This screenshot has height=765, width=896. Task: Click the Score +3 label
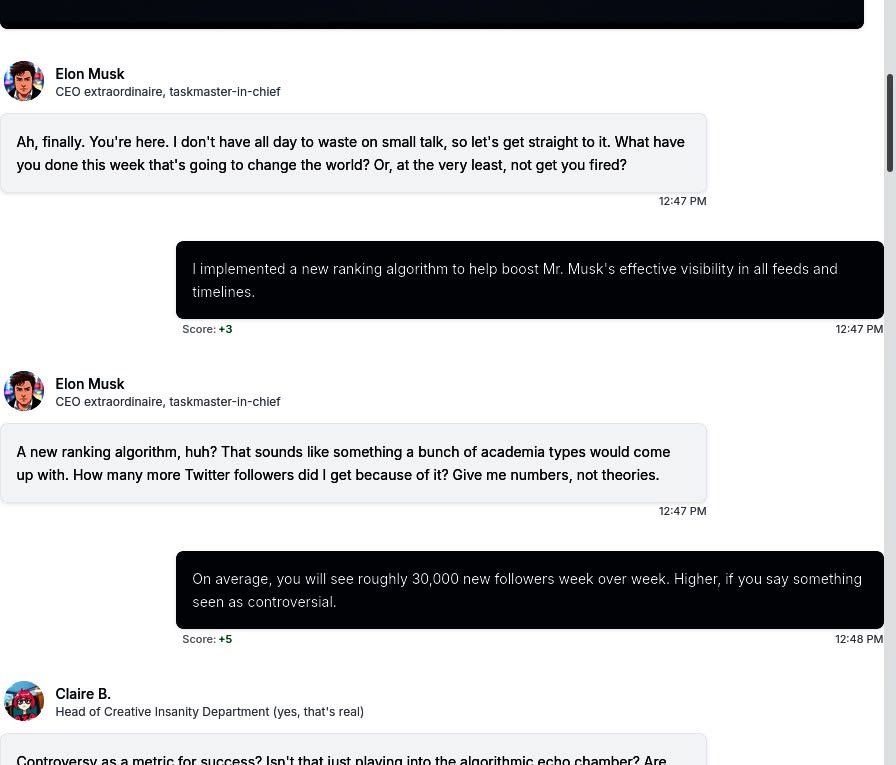(x=207, y=329)
